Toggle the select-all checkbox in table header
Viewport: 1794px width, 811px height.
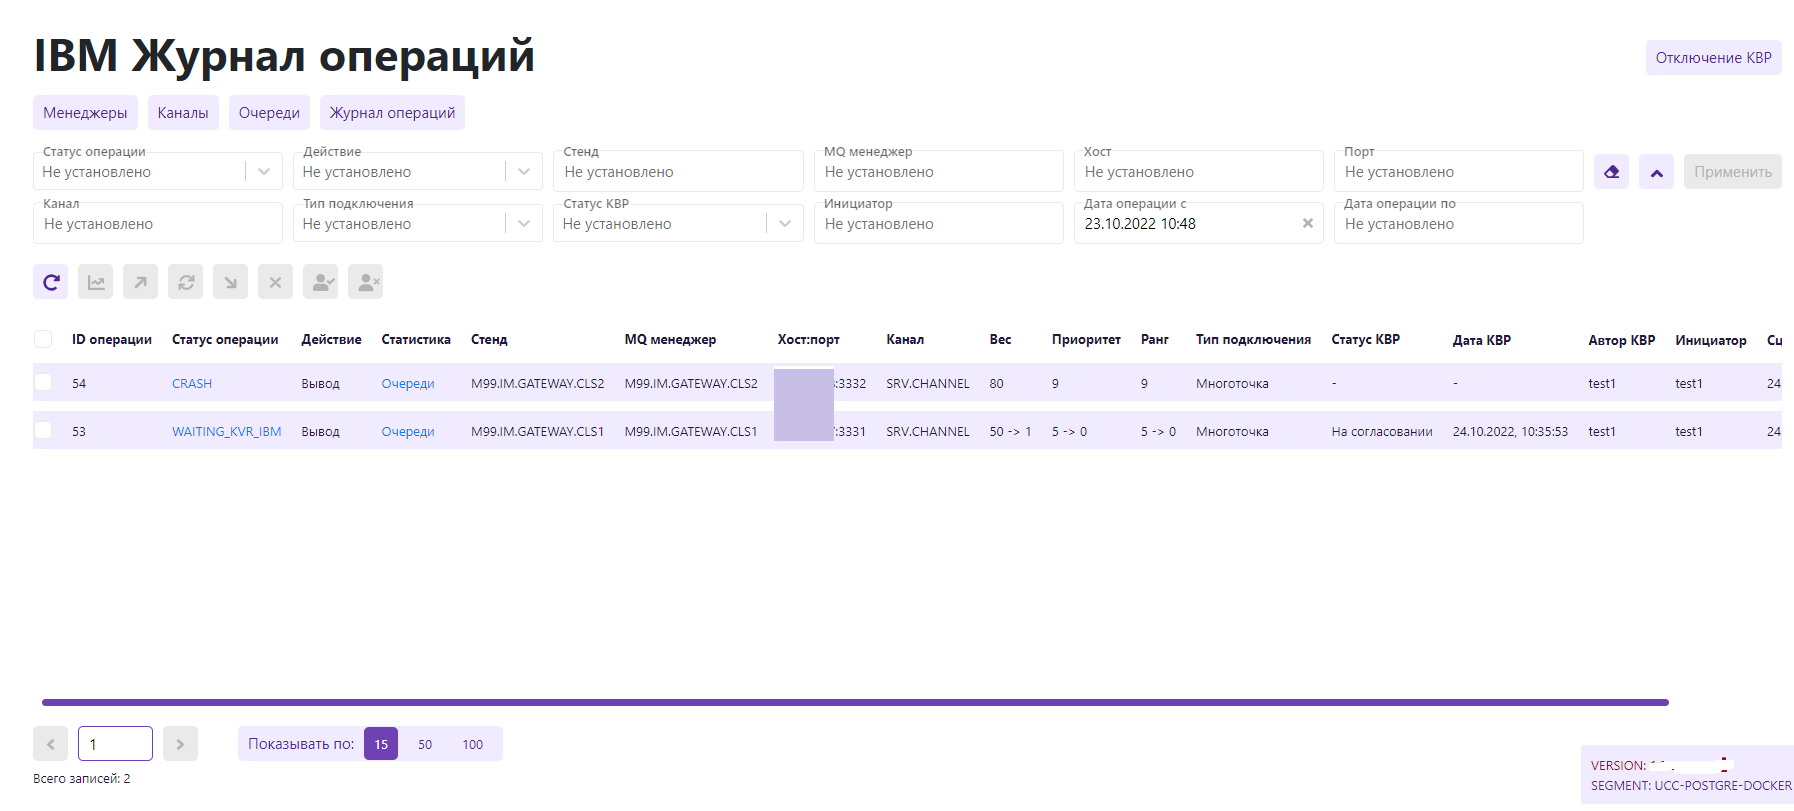click(43, 339)
